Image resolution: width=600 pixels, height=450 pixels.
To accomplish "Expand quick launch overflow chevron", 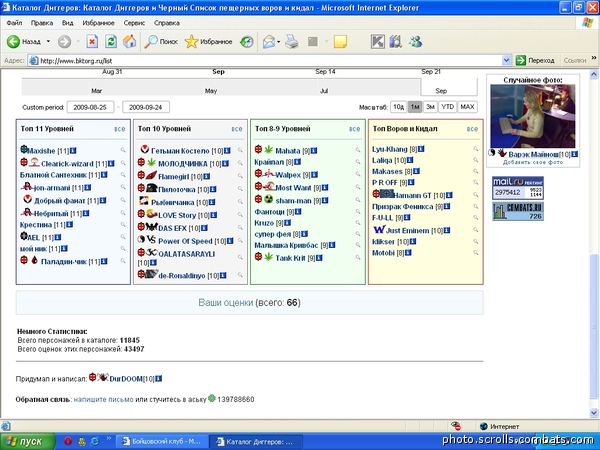I will 108,439.
